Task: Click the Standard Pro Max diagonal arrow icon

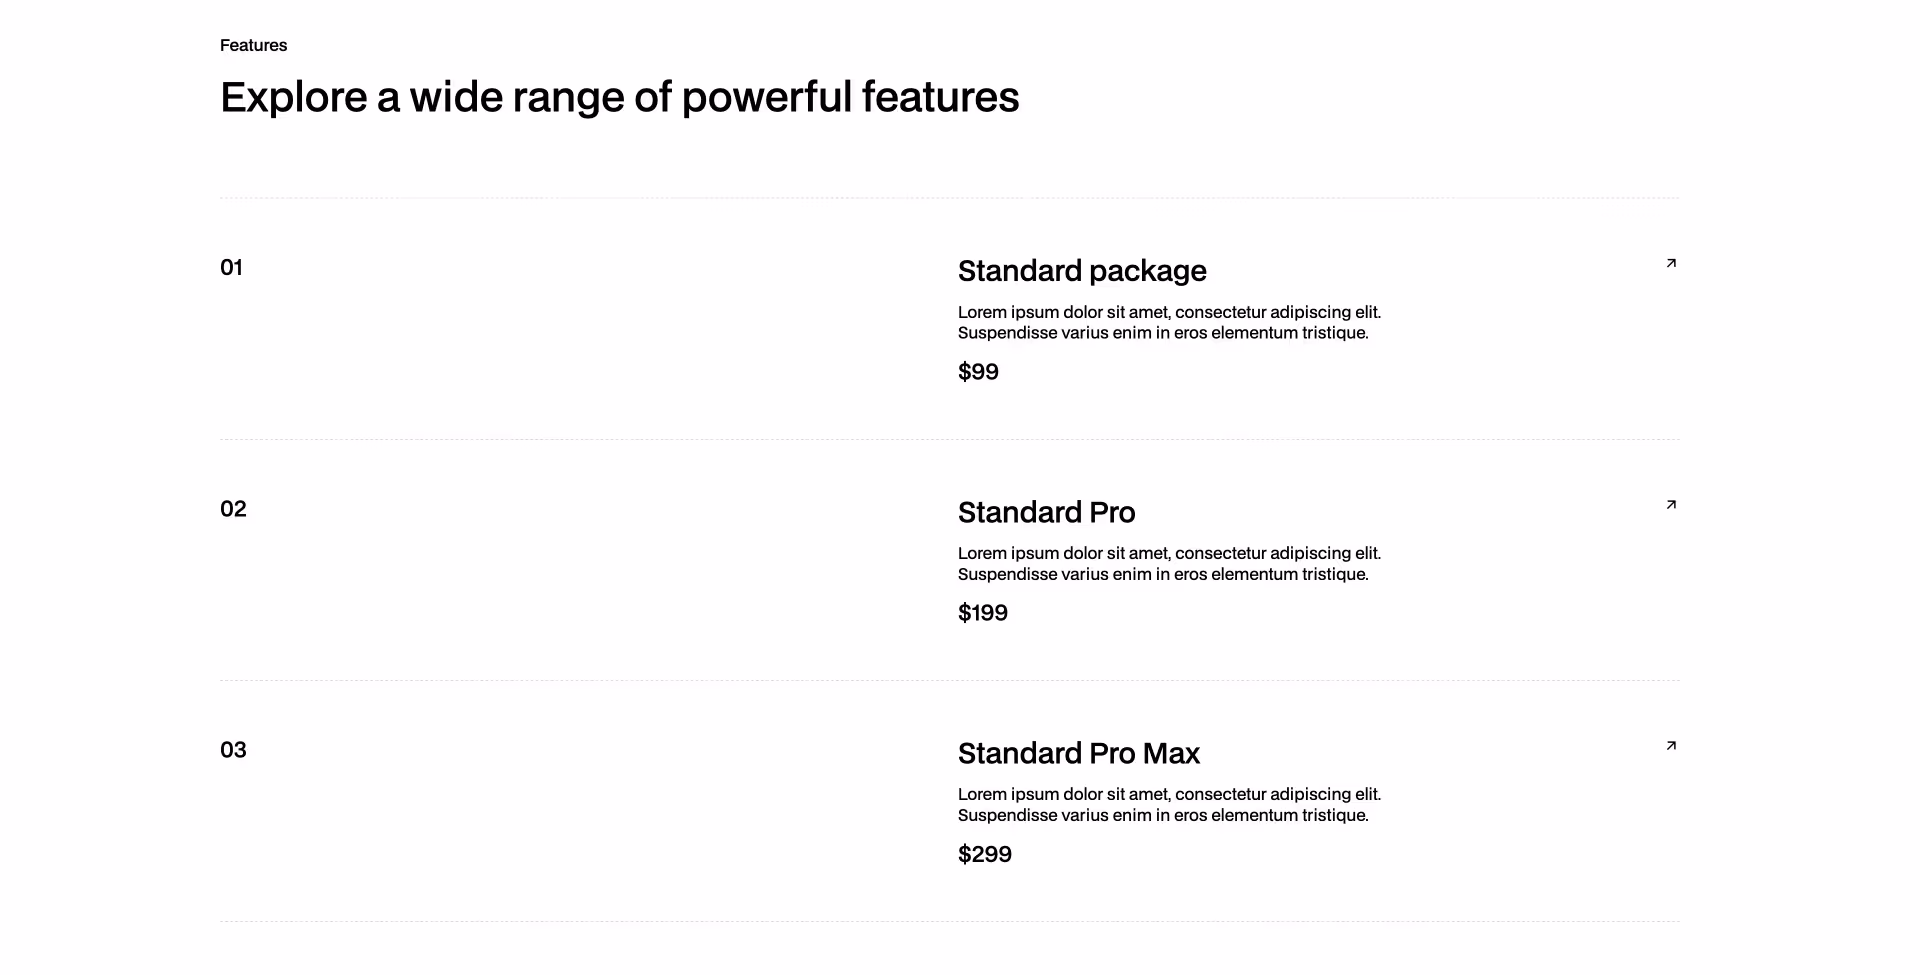Action: [1671, 745]
